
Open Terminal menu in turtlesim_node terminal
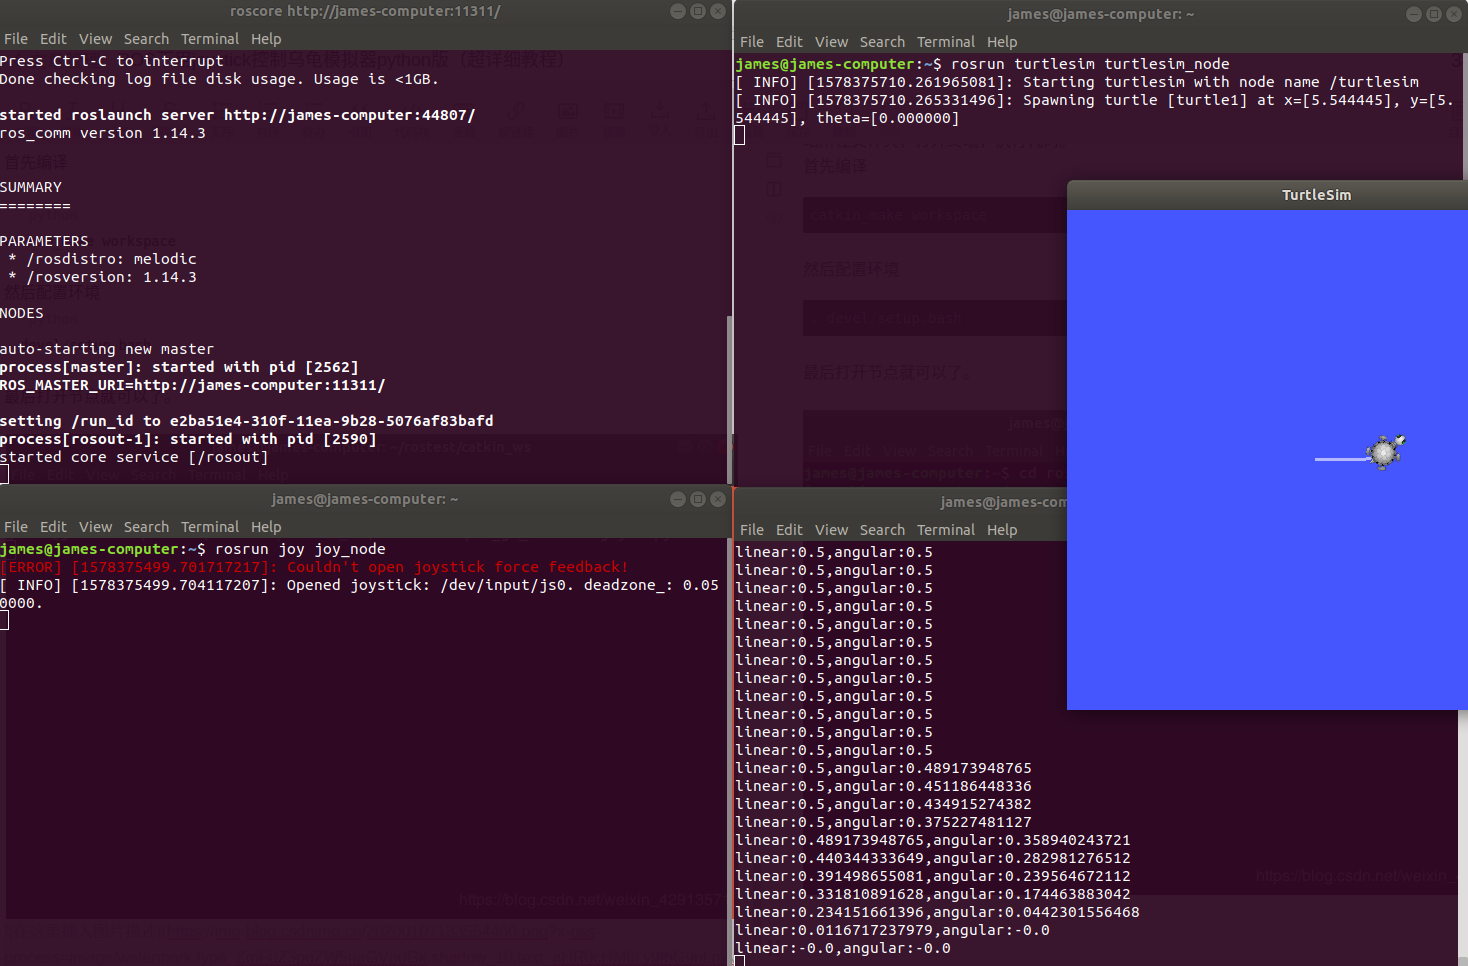946,42
